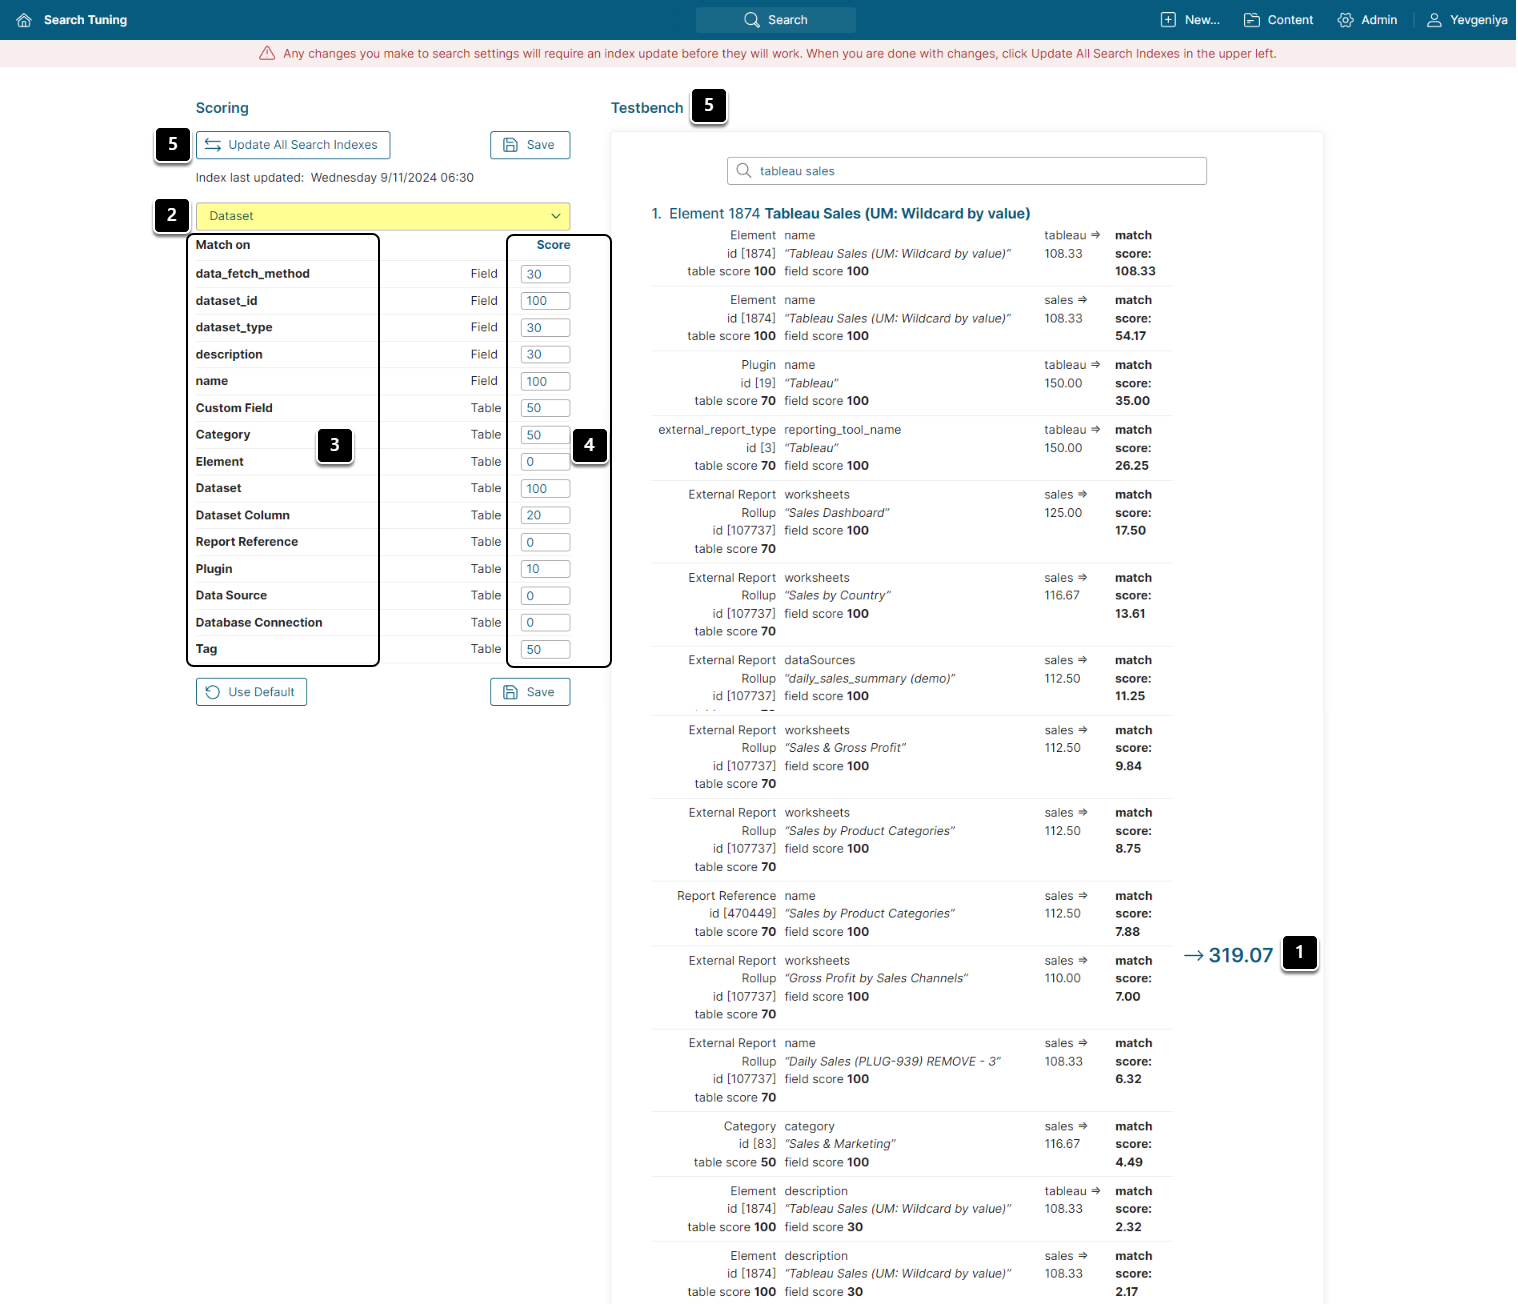This screenshot has height=1304, width=1518.
Task: Click the "daily_sales_summary (demo)" result text
Action: (x=870, y=679)
